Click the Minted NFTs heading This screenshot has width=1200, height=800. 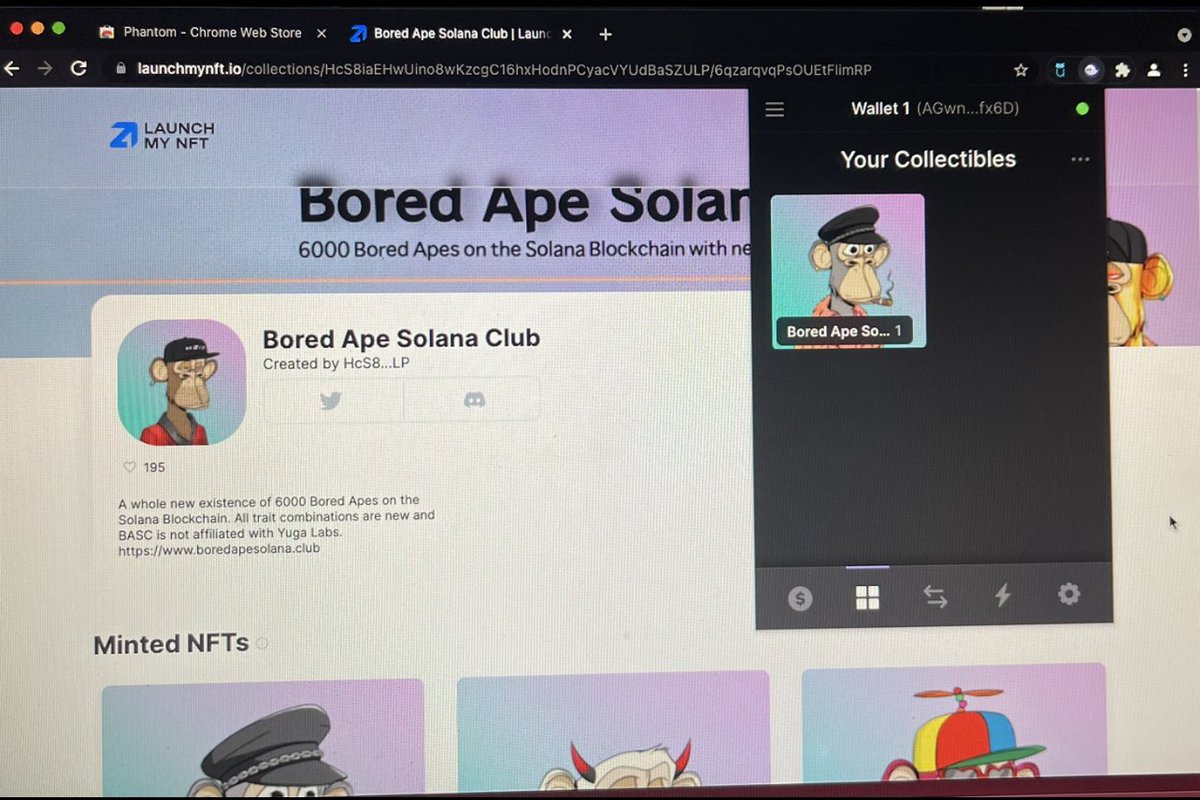click(x=170, y=644)
